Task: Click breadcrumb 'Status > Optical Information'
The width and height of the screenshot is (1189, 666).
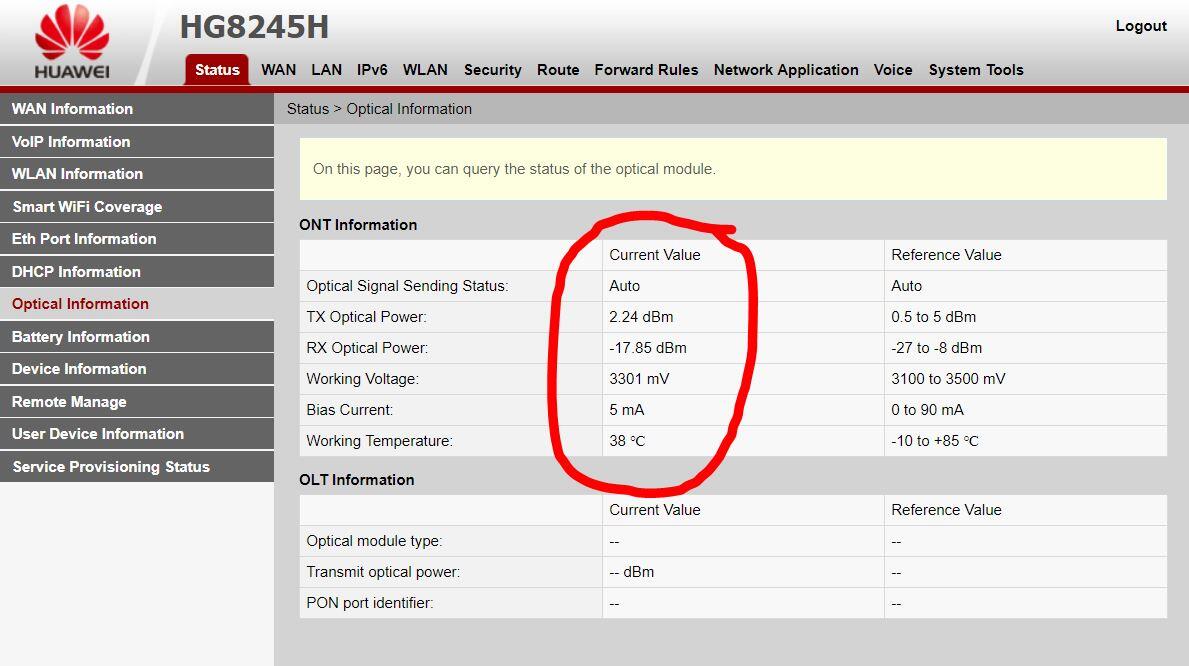Action: point(379,109)
